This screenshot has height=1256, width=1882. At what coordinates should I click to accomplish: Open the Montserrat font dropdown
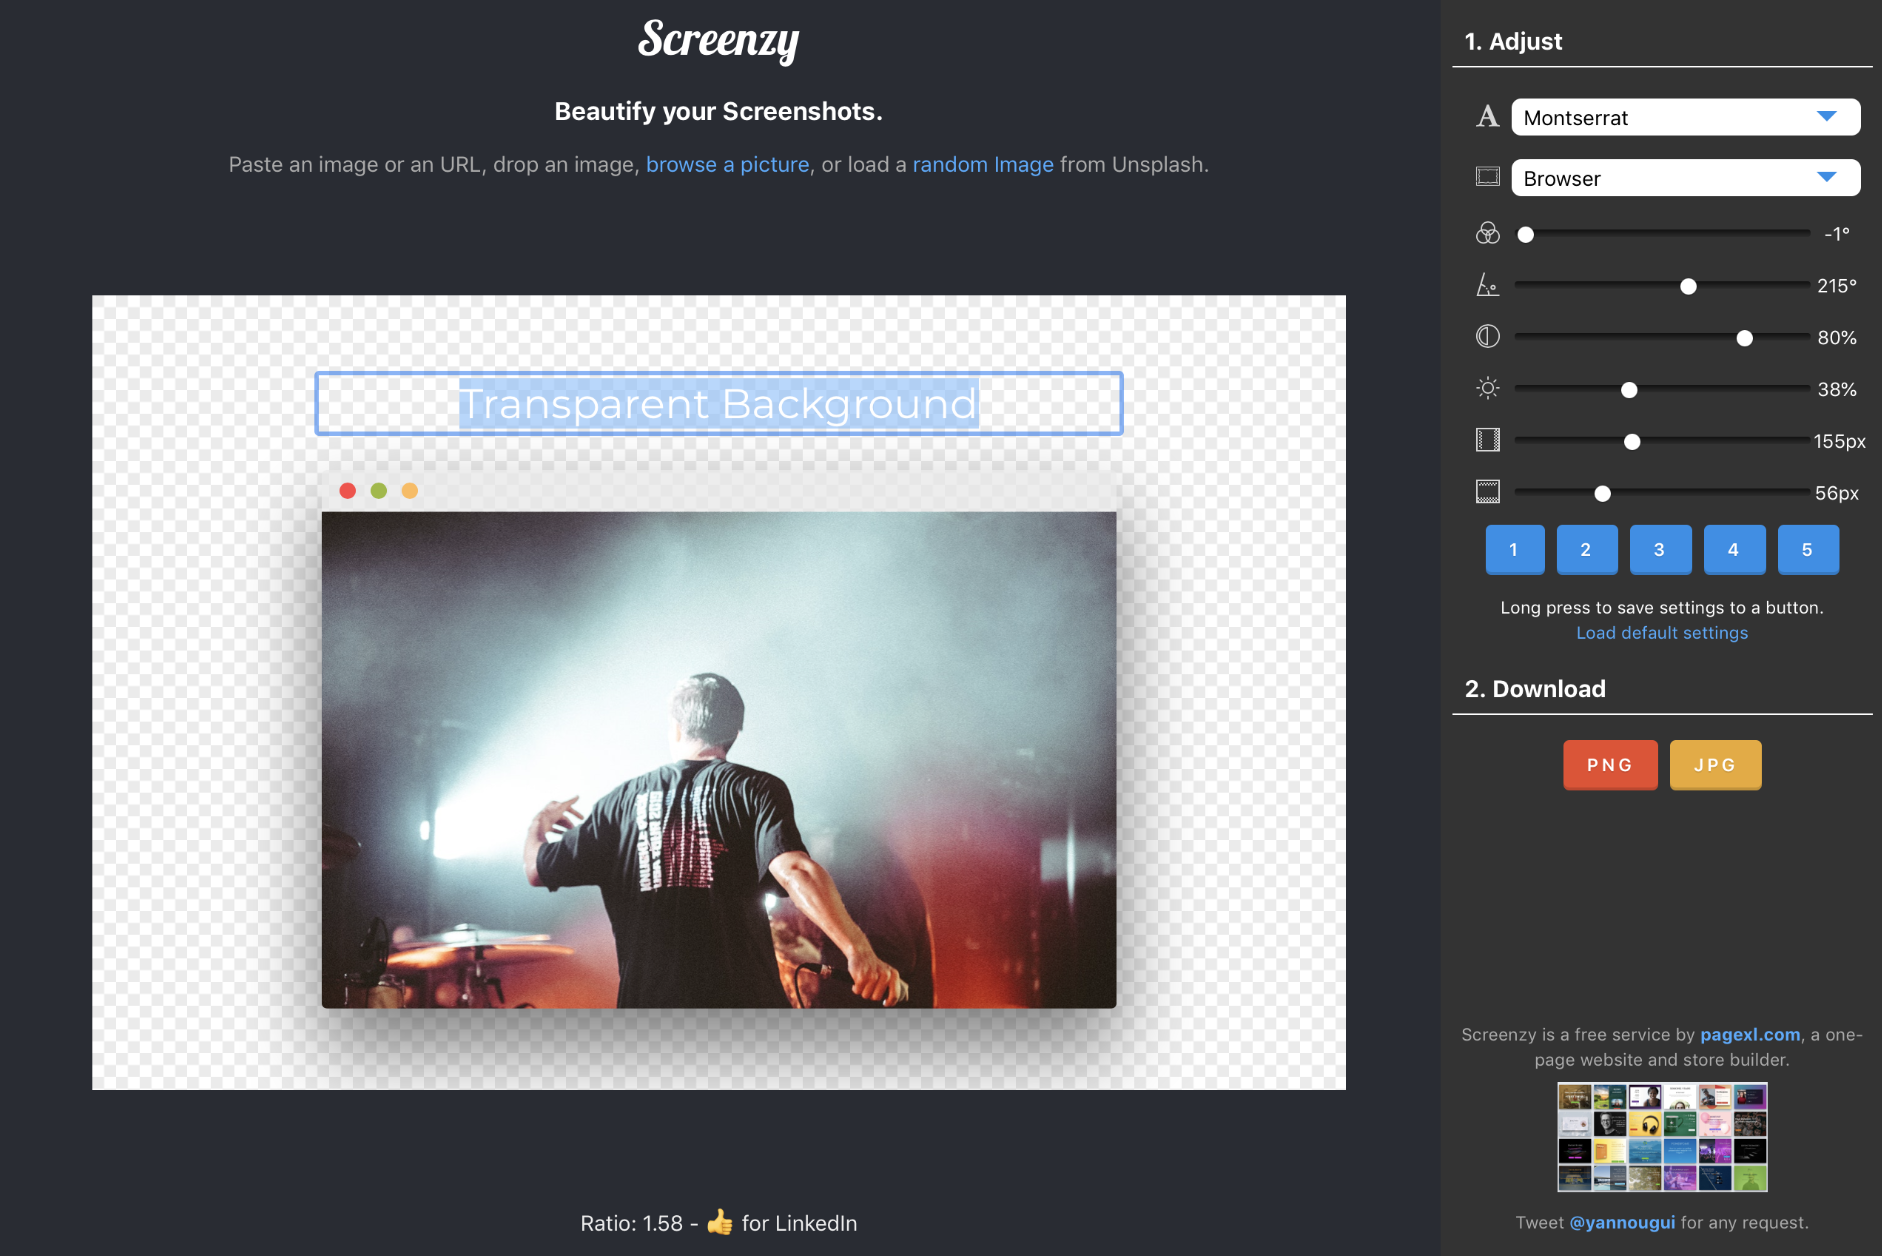click(x=1685, y=117)
